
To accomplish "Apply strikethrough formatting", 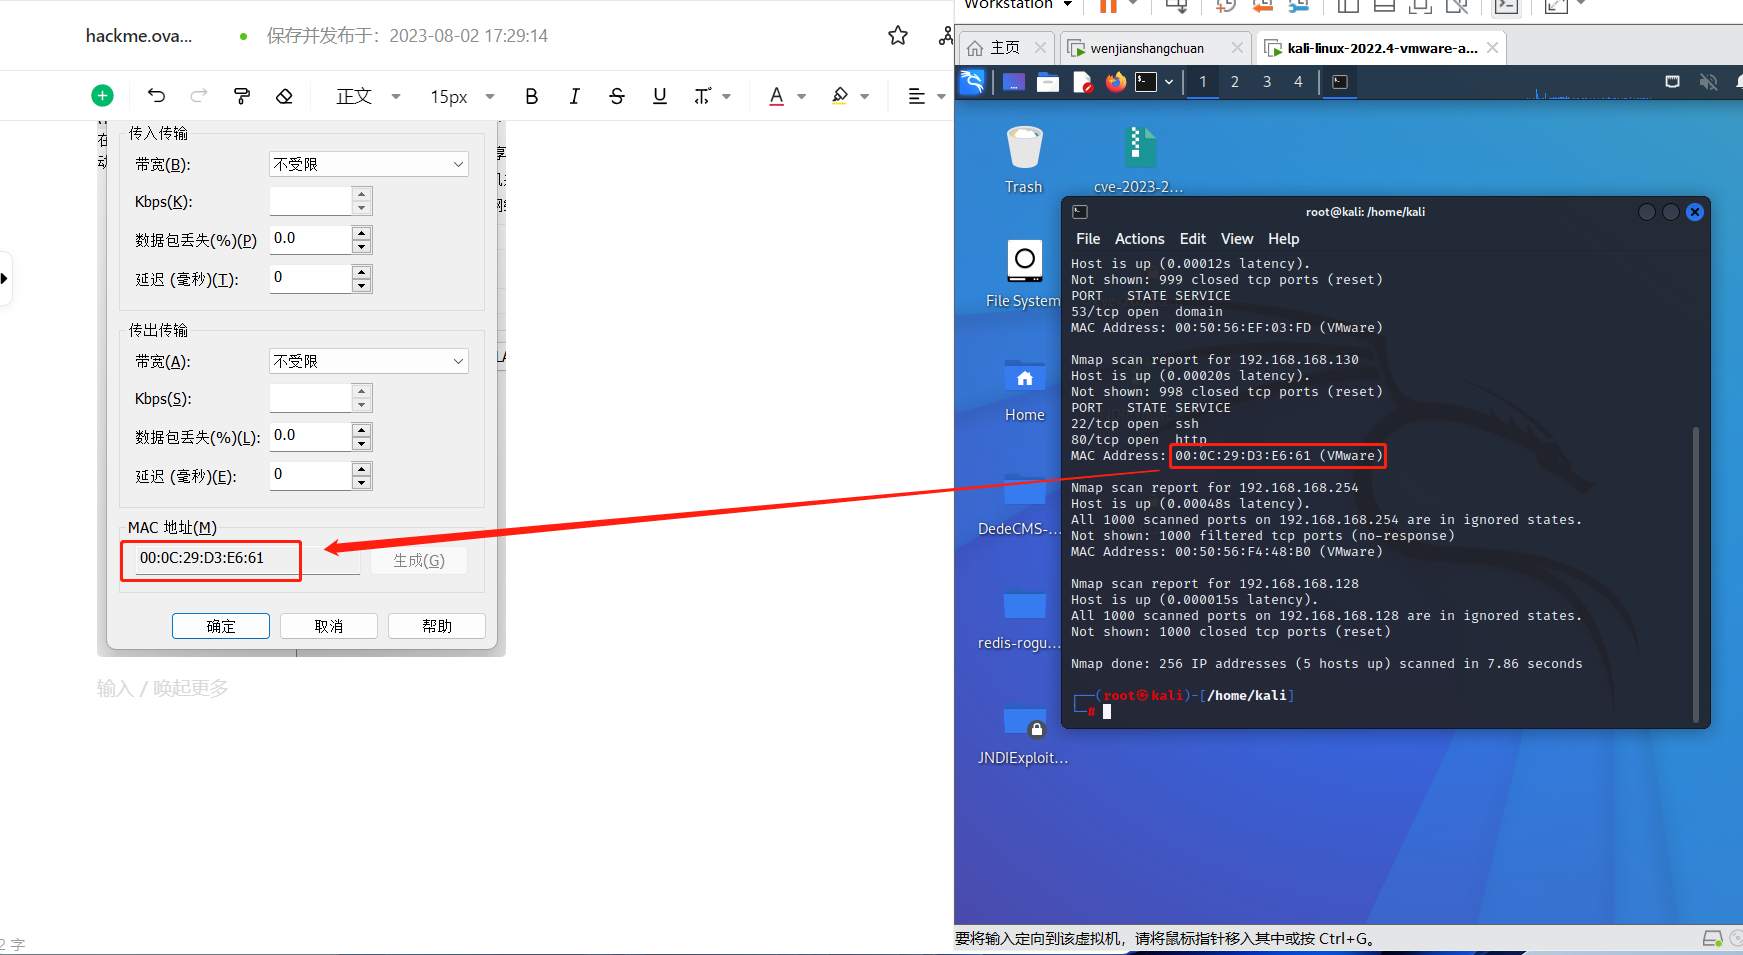I will coord(617,95).
